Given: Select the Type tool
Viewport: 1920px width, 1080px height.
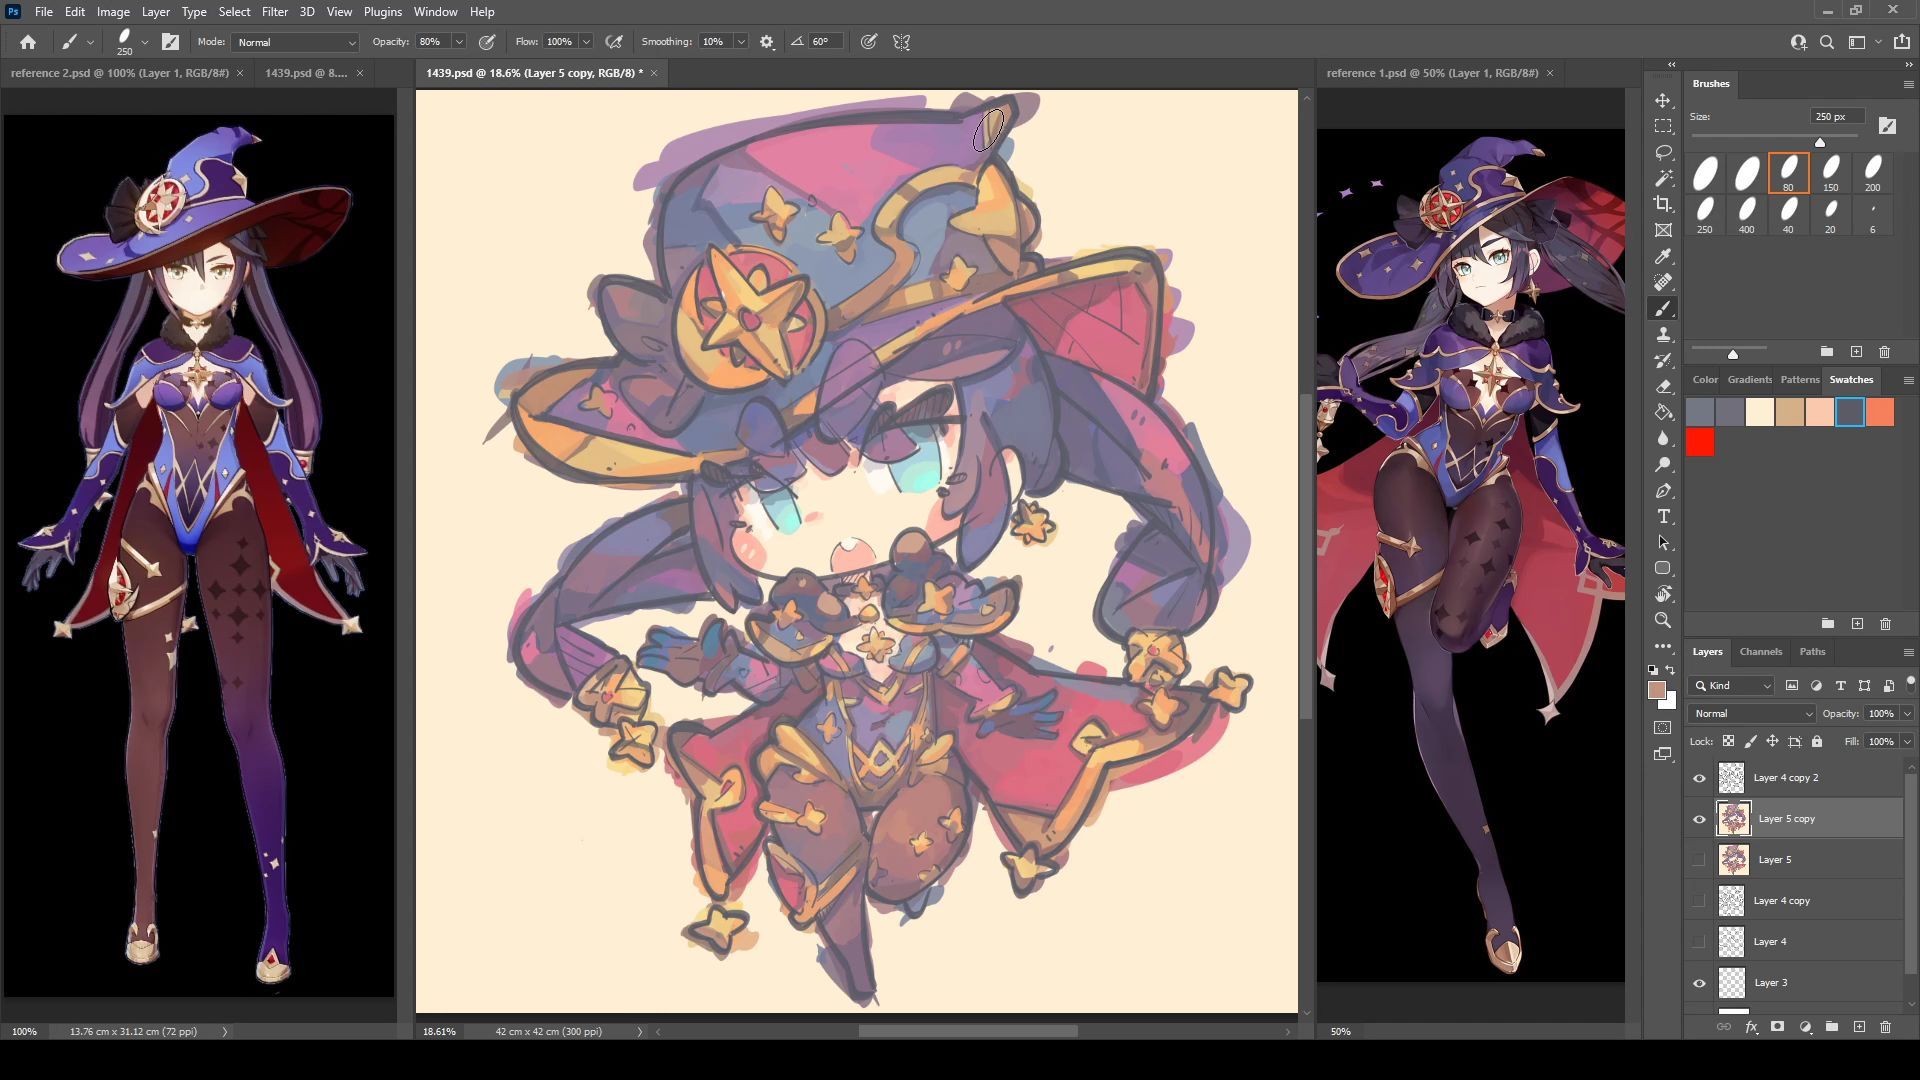Looking at the screenshot, I should (1663, 517).
